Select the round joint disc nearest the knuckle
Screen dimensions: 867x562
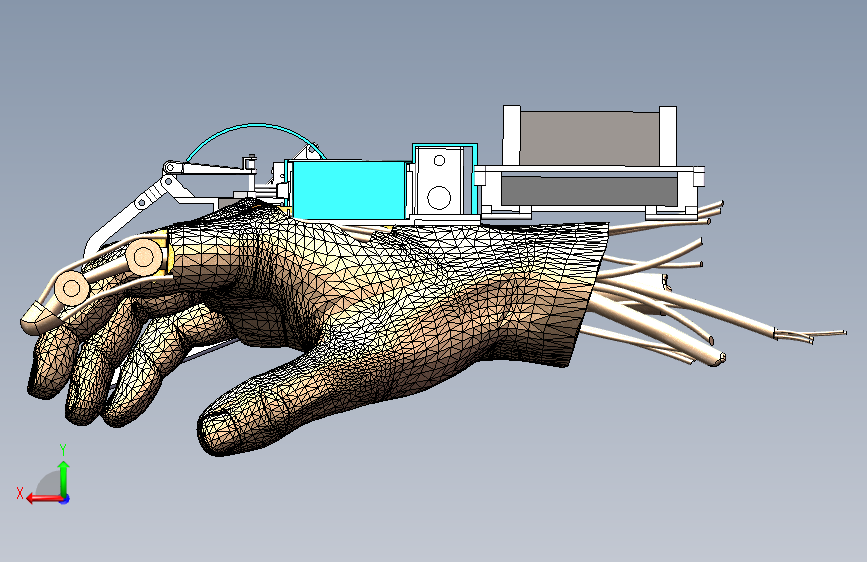tap(144, 257)
